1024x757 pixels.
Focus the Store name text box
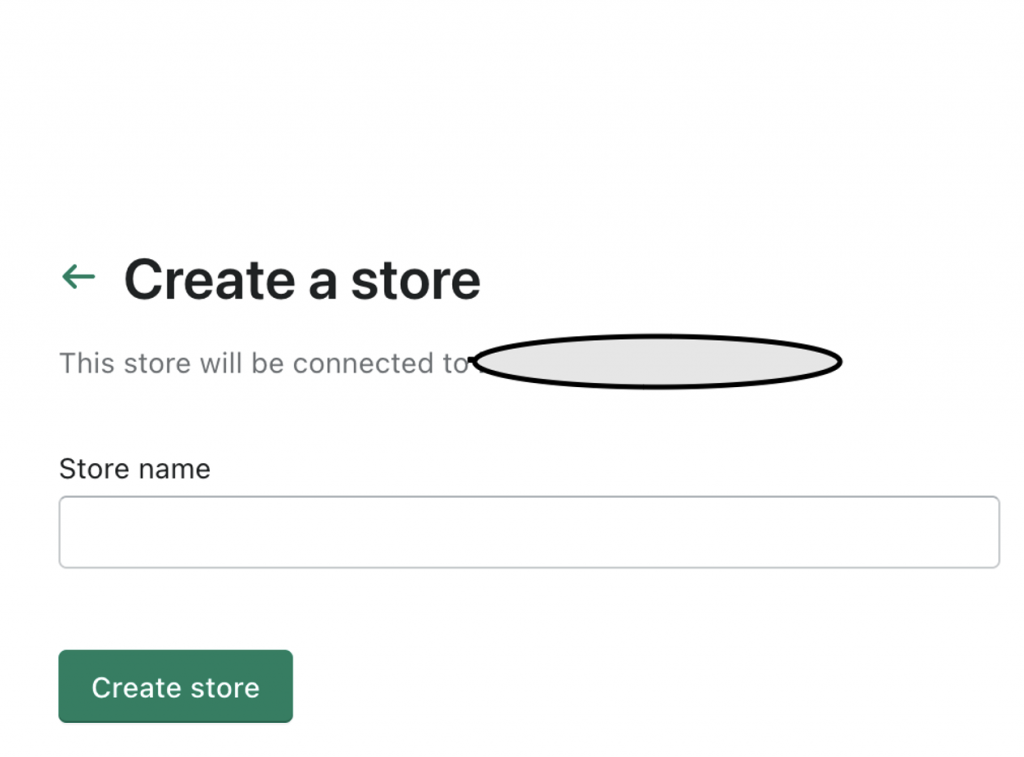click(529, 532)
